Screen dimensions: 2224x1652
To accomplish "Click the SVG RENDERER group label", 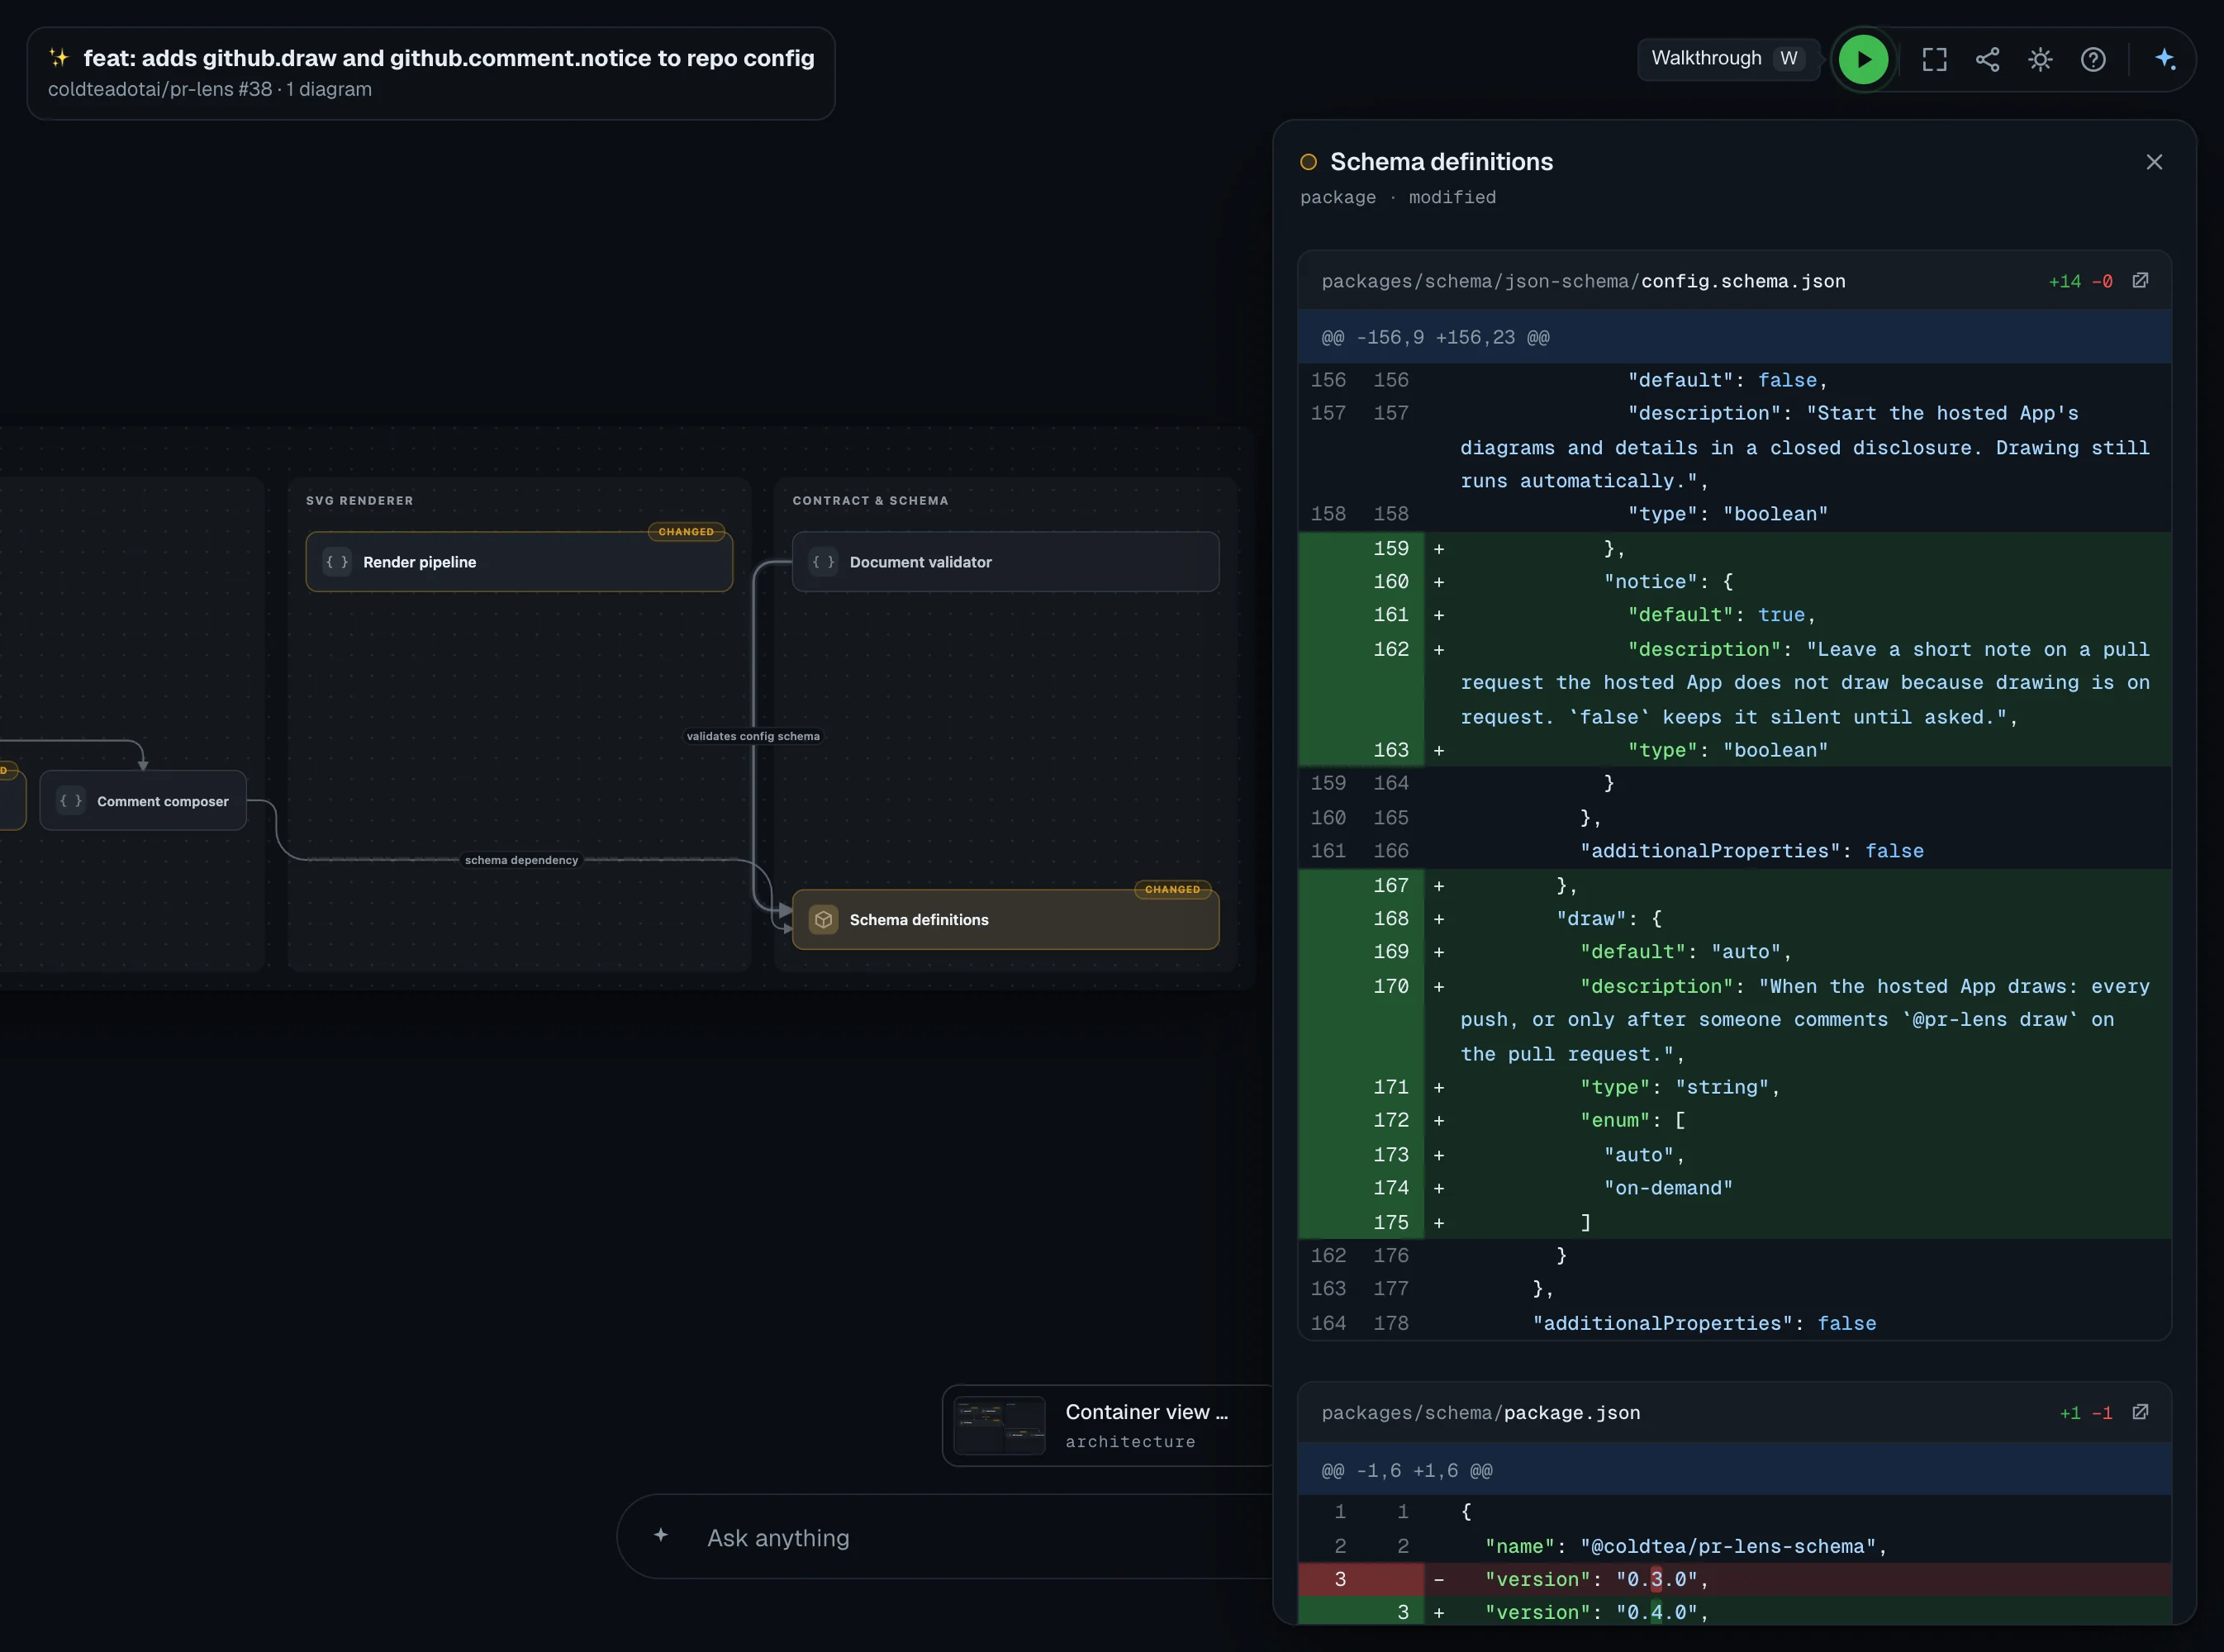I will point(360,501).
